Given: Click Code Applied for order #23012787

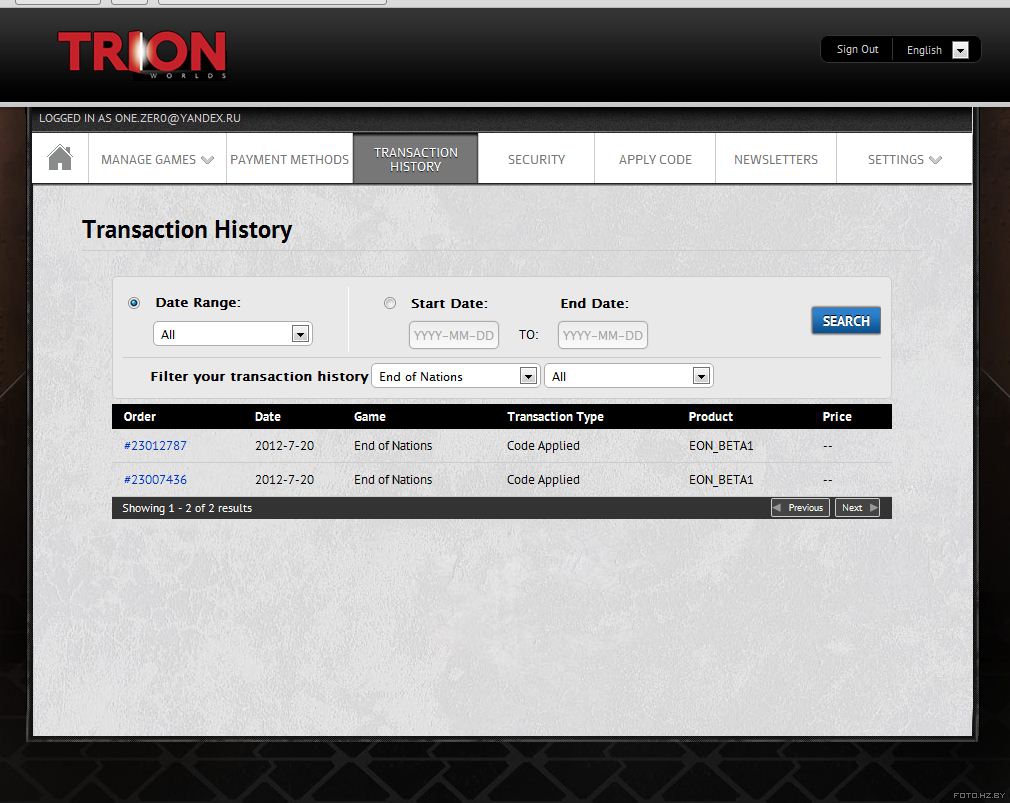Looking at the screenshot, I should pyautogui.click(x=543, y=446).
